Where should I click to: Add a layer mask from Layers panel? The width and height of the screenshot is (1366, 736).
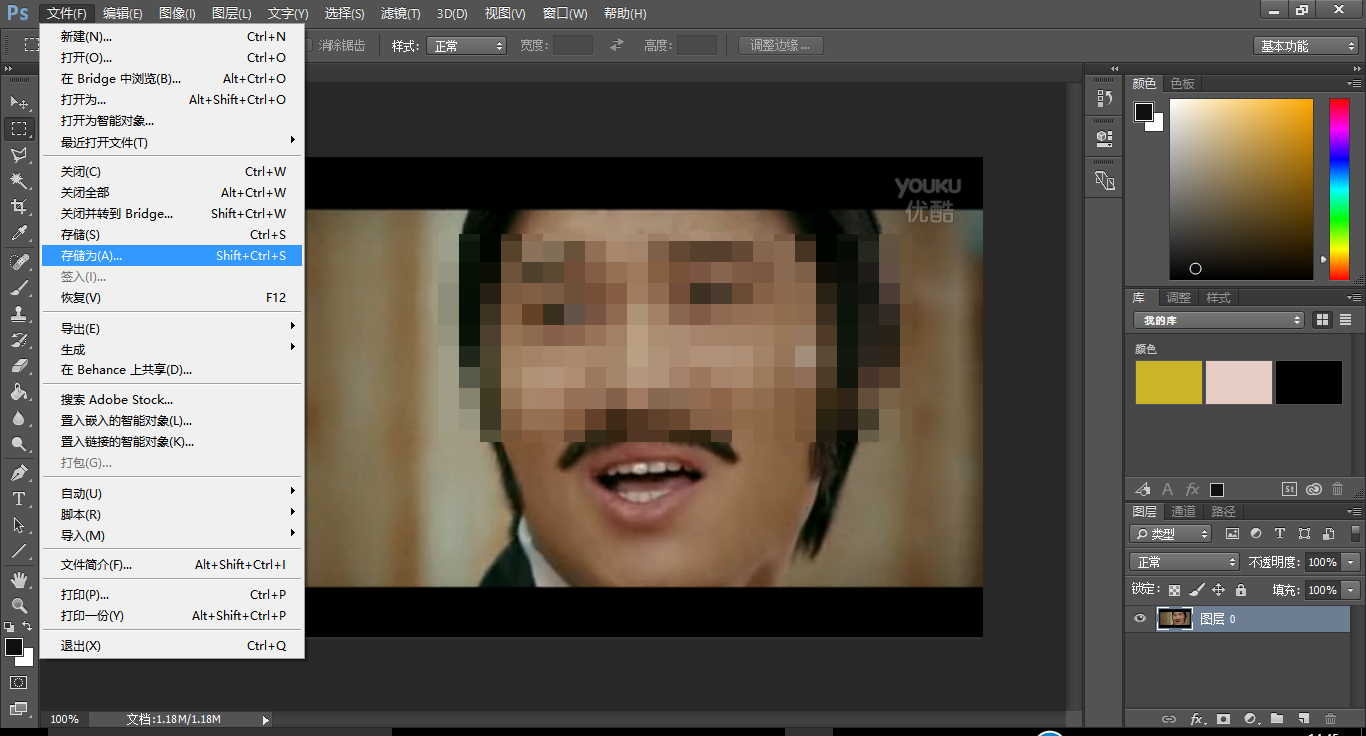(1222, 719)
